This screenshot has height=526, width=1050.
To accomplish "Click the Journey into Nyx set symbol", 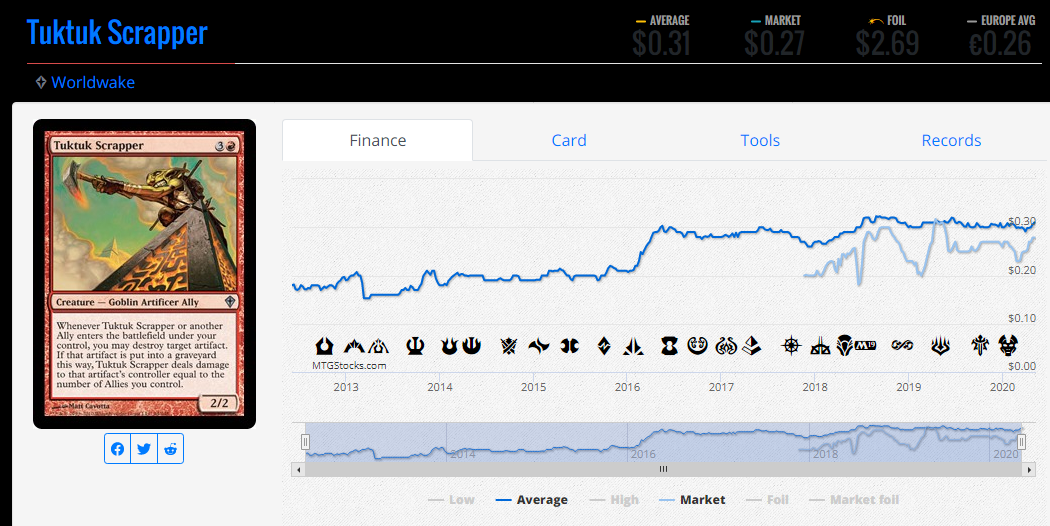I will pos(471,346).
